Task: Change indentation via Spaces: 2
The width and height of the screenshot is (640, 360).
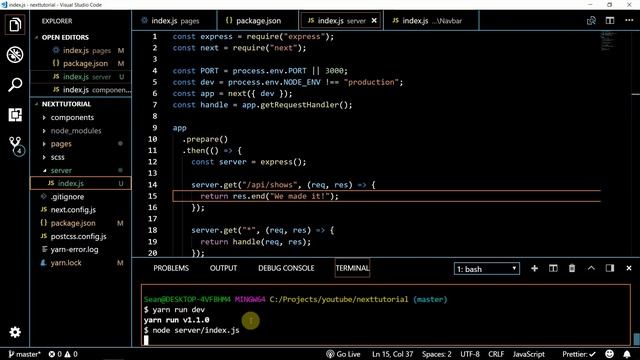Action: [x=436, y=354]
